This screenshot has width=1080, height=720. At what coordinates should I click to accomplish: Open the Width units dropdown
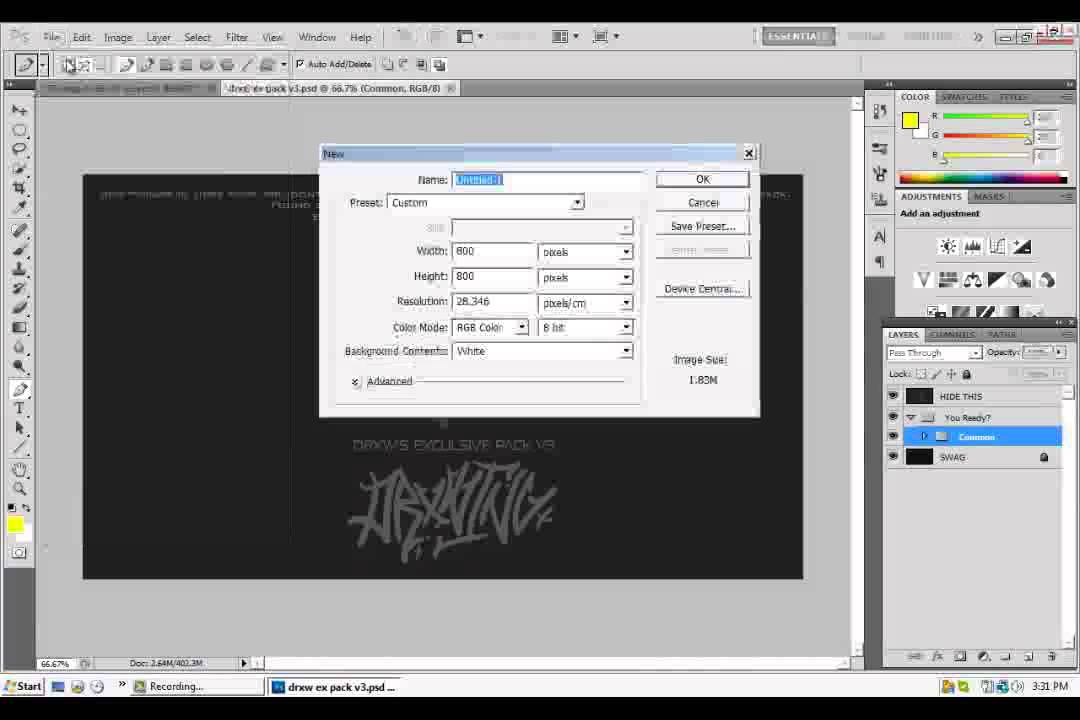585,252
